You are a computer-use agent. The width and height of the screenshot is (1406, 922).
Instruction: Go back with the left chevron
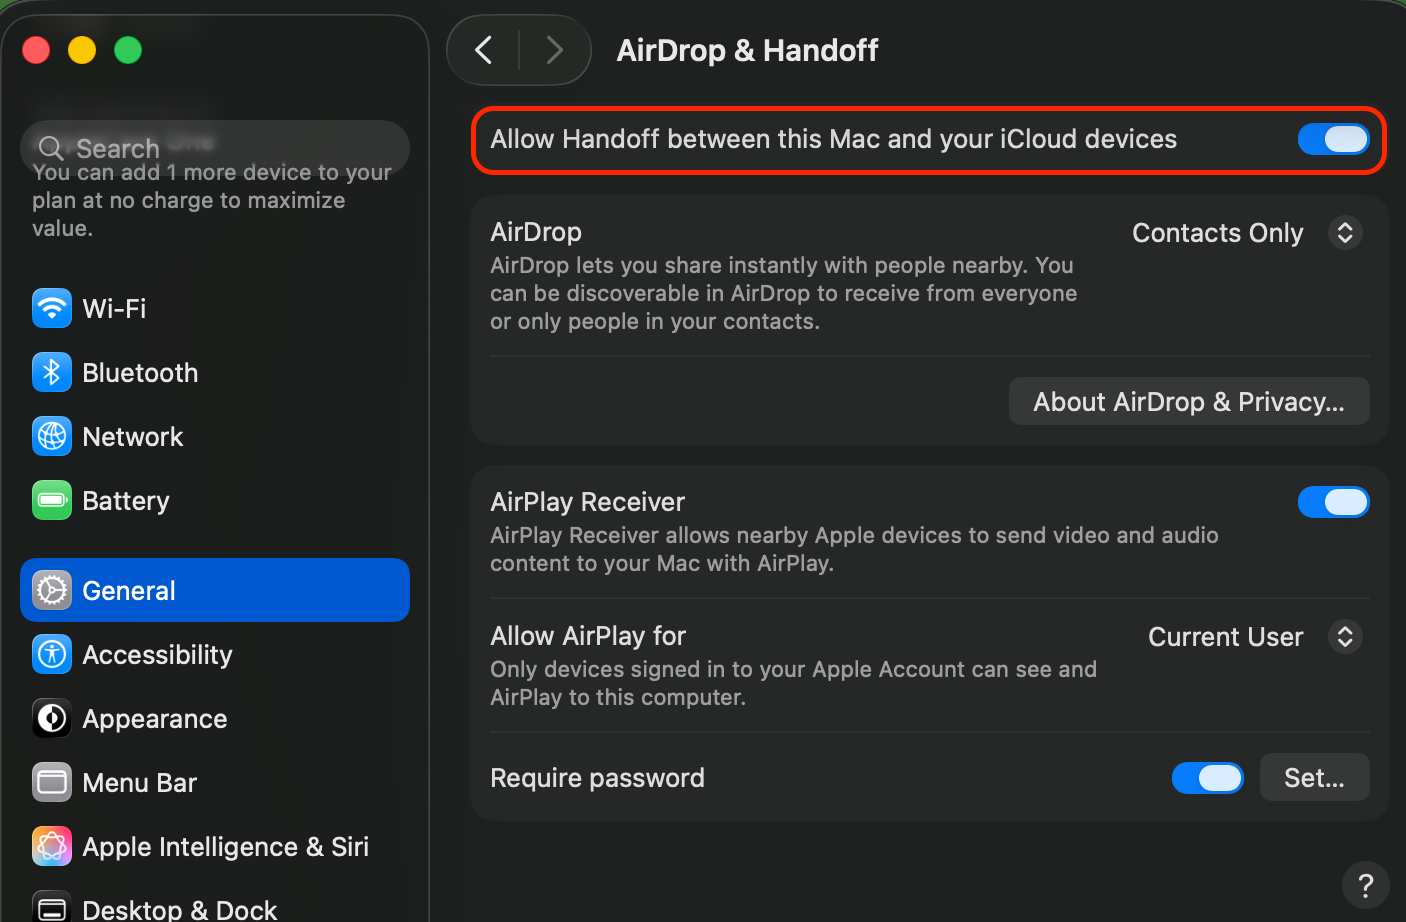(484, 50)
